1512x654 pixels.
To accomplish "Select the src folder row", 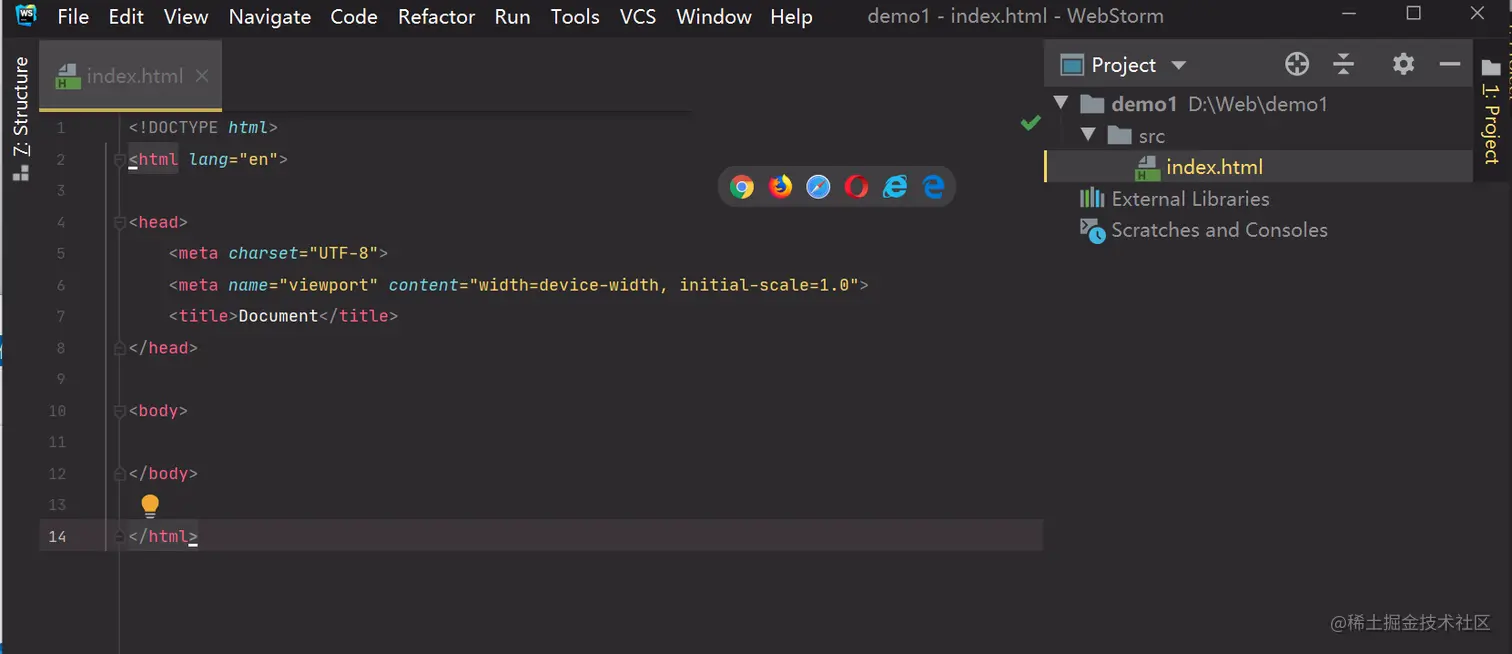I will point(1258,135).
